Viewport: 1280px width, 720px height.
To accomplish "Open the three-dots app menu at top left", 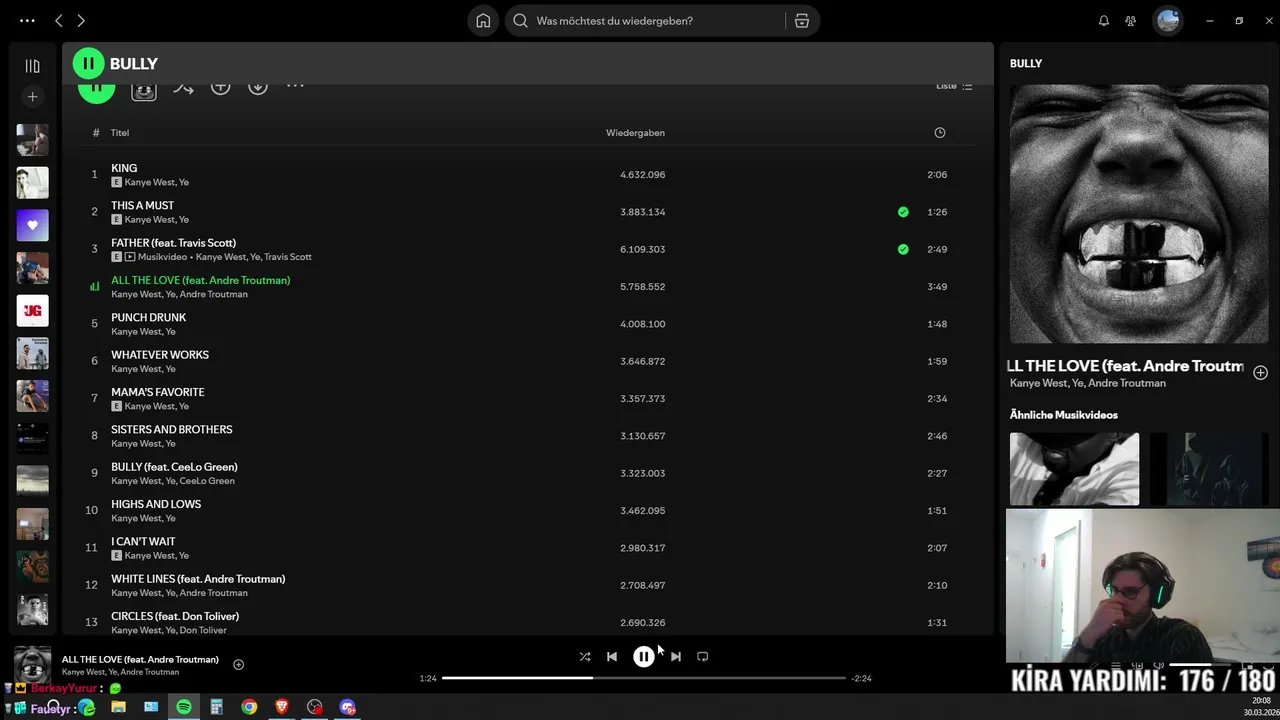I will tap(27, 21).
